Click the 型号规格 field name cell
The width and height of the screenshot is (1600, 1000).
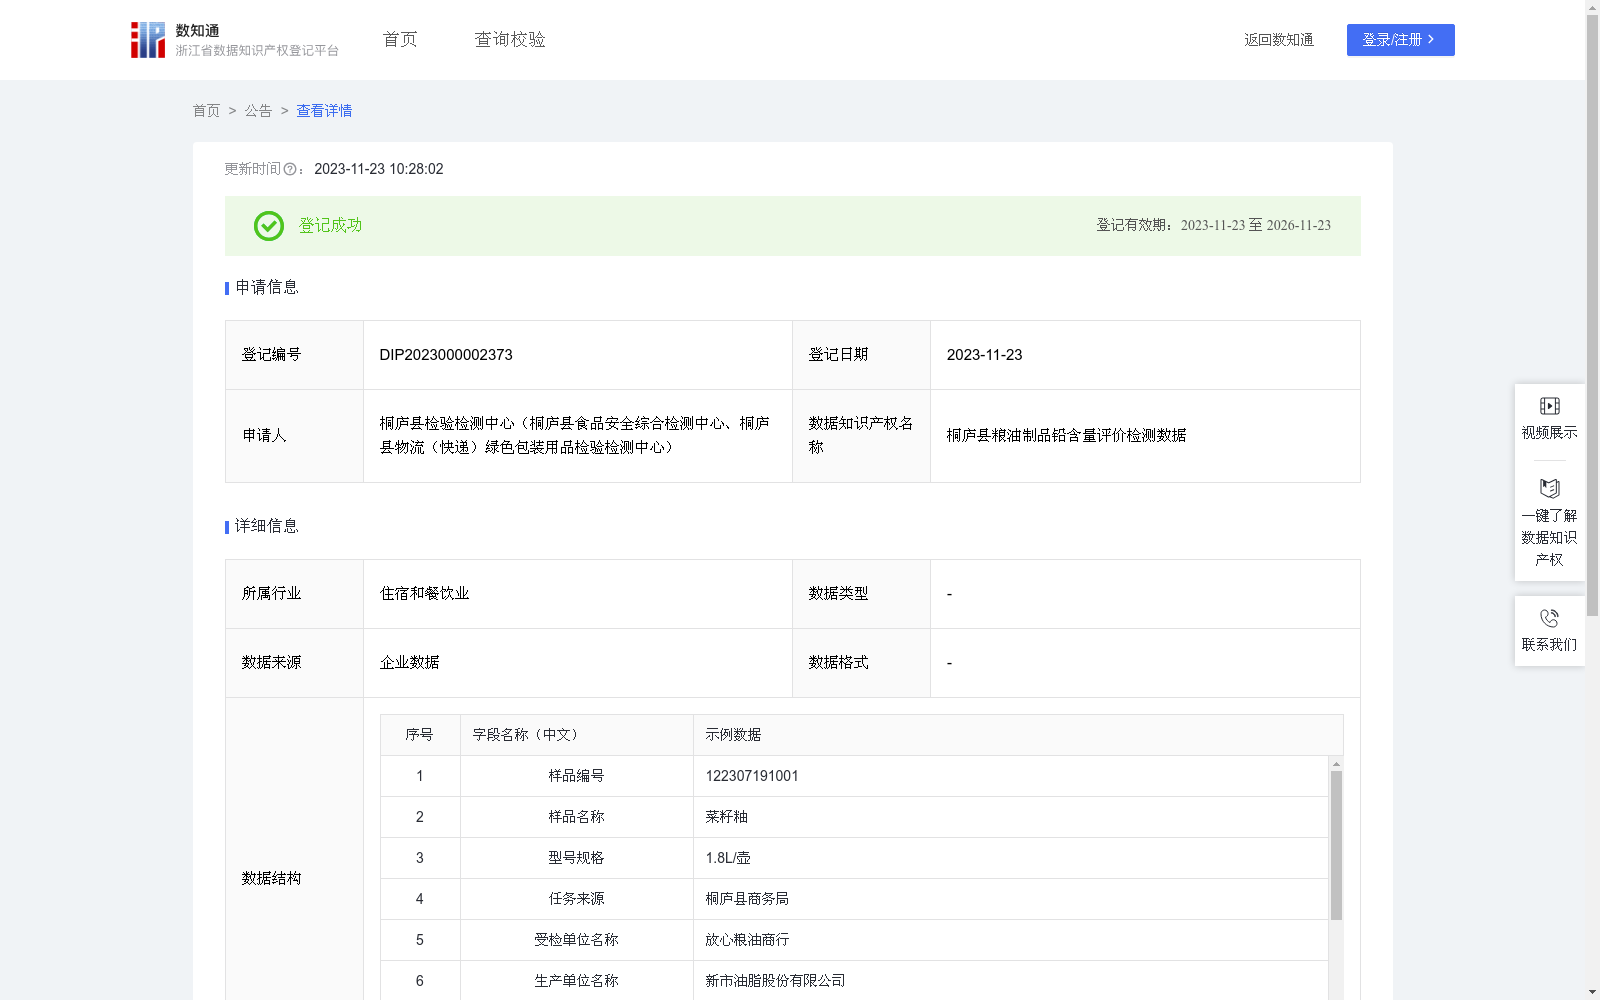[576, 858]
